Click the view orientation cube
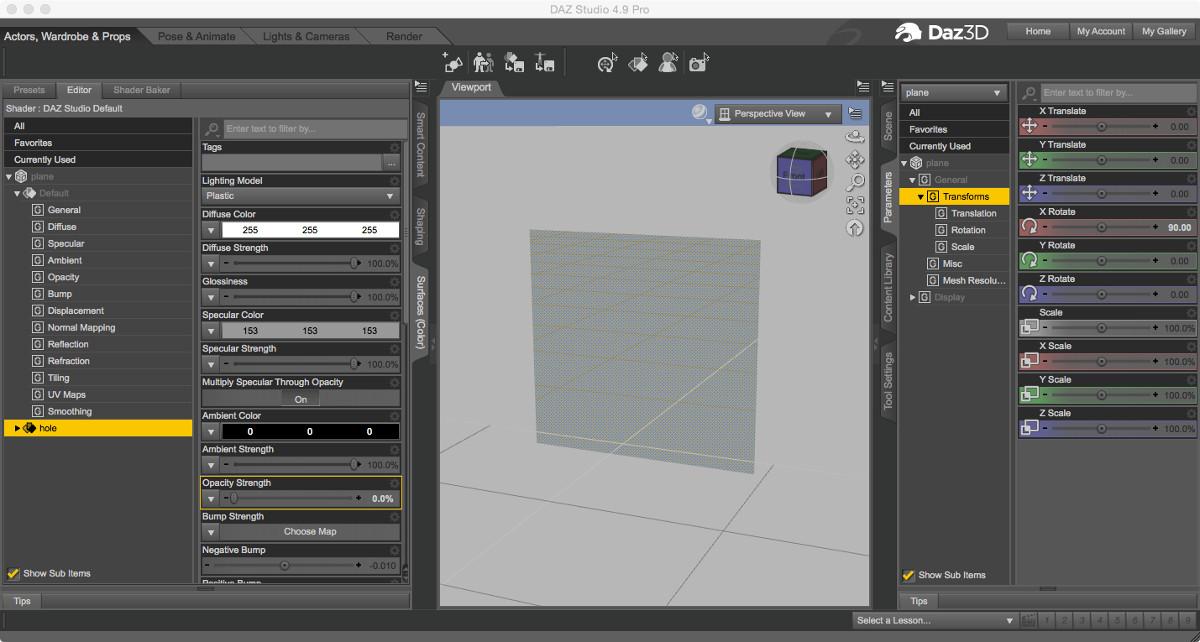This screenshot has width=1200, height=642. click(802, 173)
